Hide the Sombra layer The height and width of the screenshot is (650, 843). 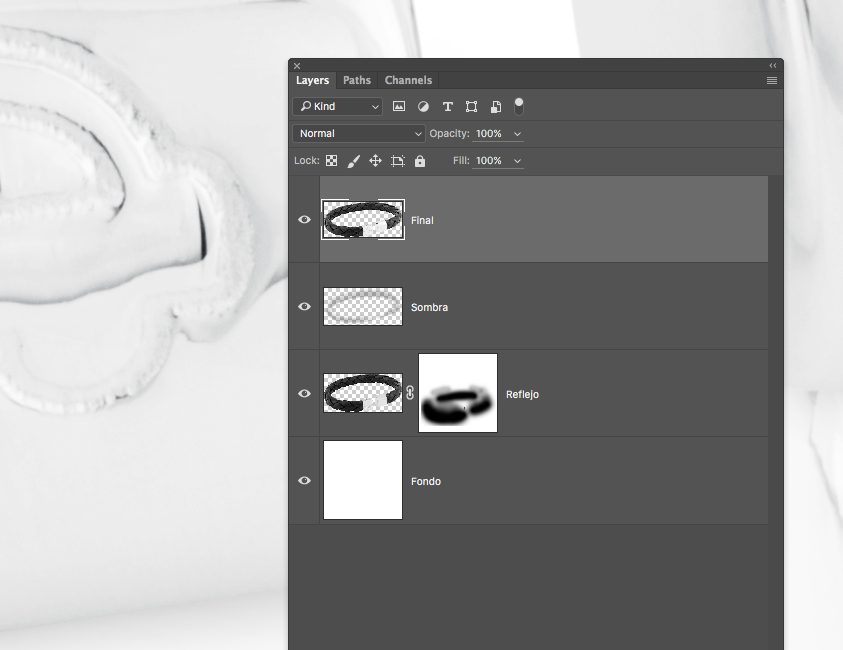305,307
